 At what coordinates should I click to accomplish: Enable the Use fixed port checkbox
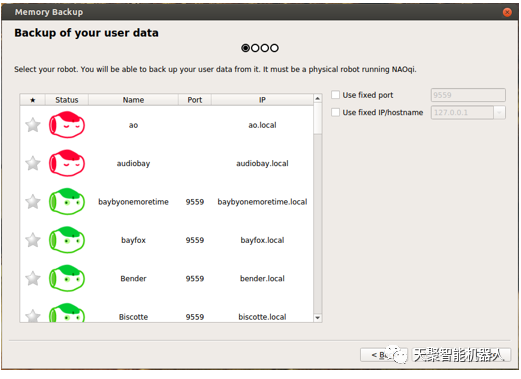pos(335,95)
